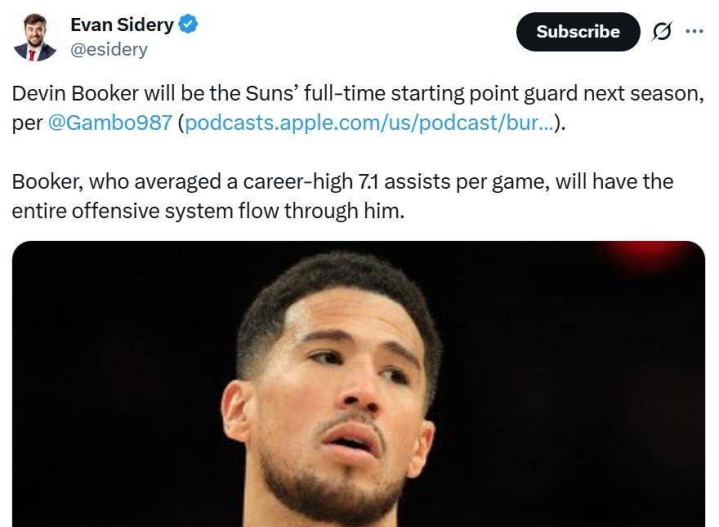Click the "Devin Booker" name starting the tweet
719x527 pixels.
coord(66,95)
